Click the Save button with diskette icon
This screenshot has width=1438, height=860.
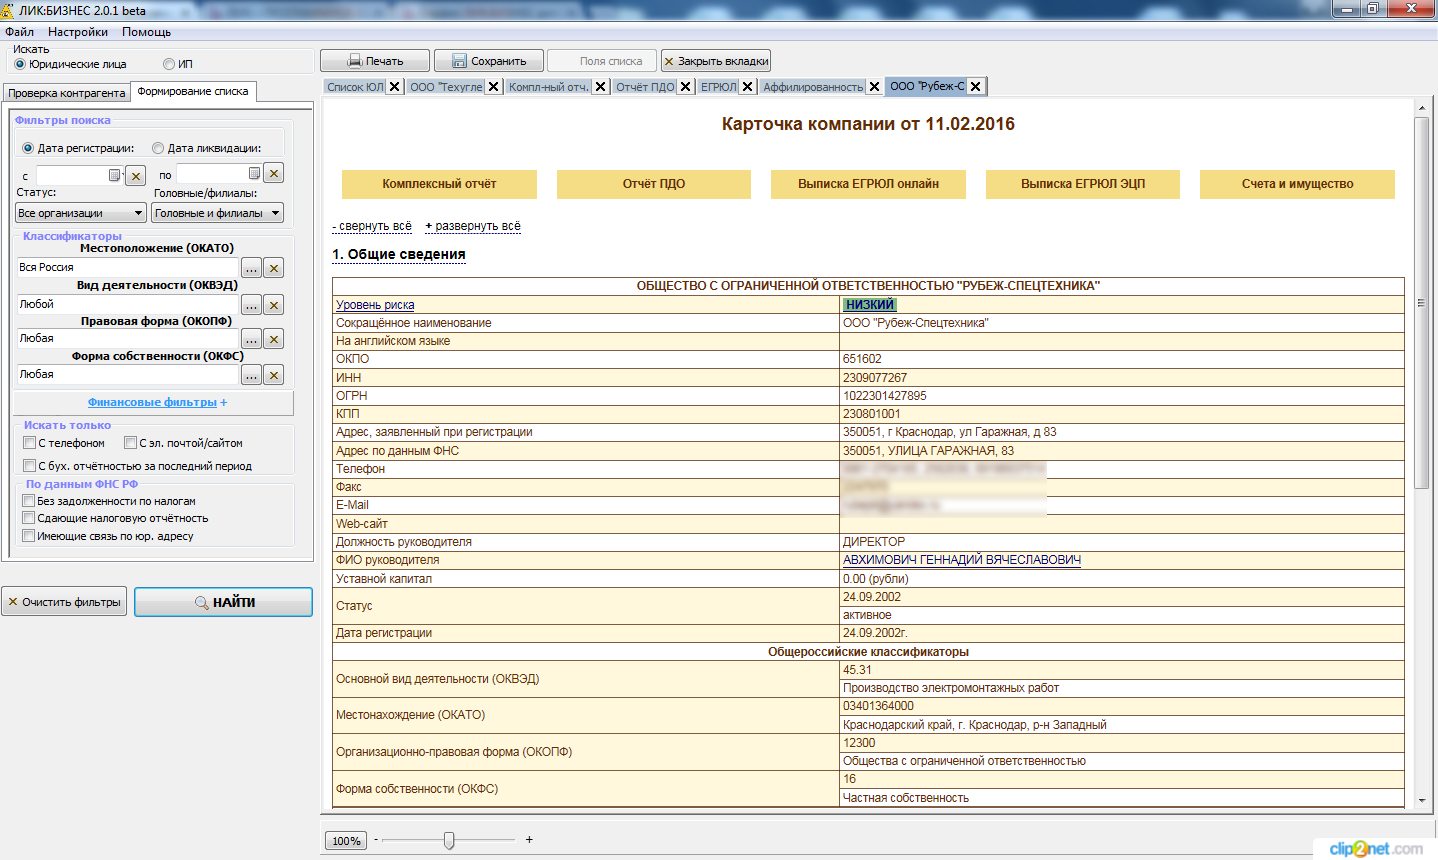click(x=488, y=61)
